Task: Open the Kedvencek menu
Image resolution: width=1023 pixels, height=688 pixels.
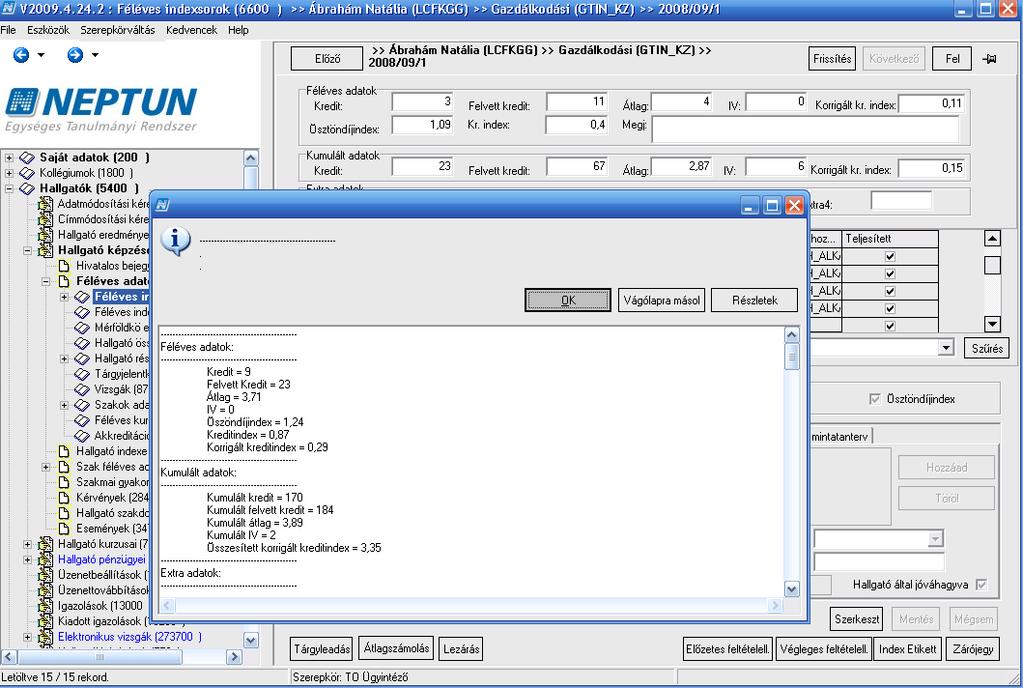Action: click(x=192, y=30)
